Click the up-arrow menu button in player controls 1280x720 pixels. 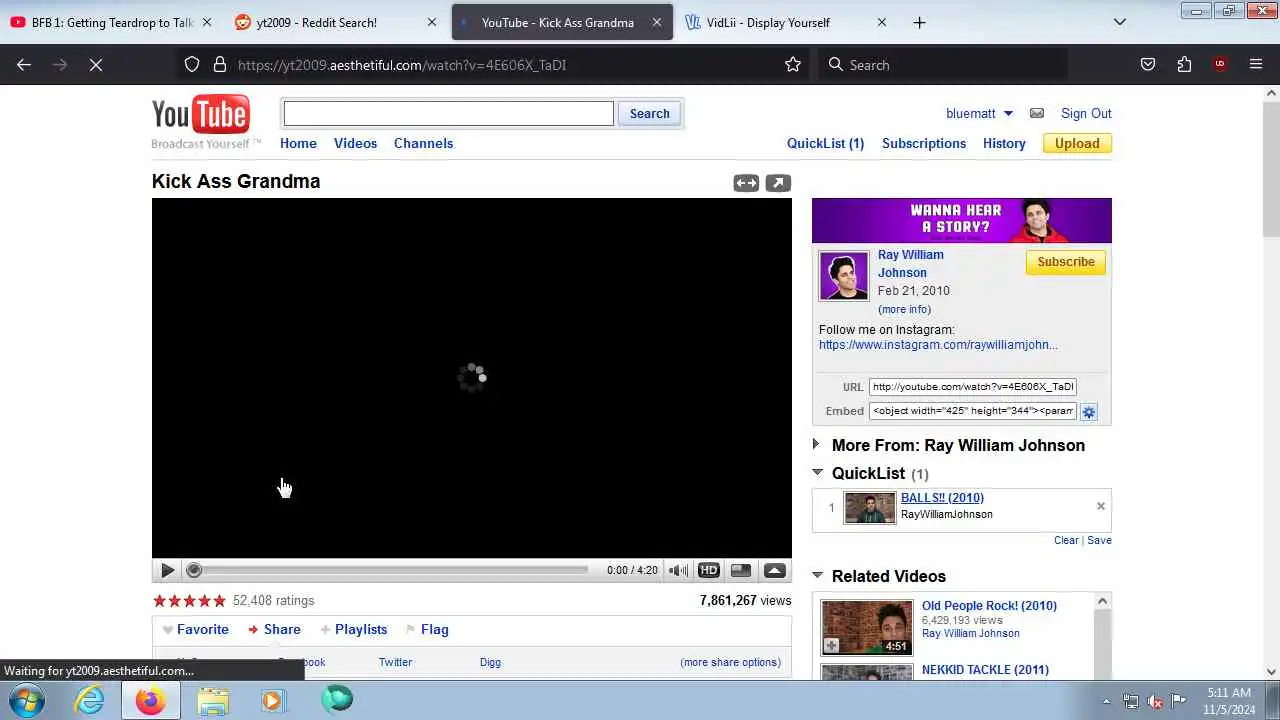[775, 570]
